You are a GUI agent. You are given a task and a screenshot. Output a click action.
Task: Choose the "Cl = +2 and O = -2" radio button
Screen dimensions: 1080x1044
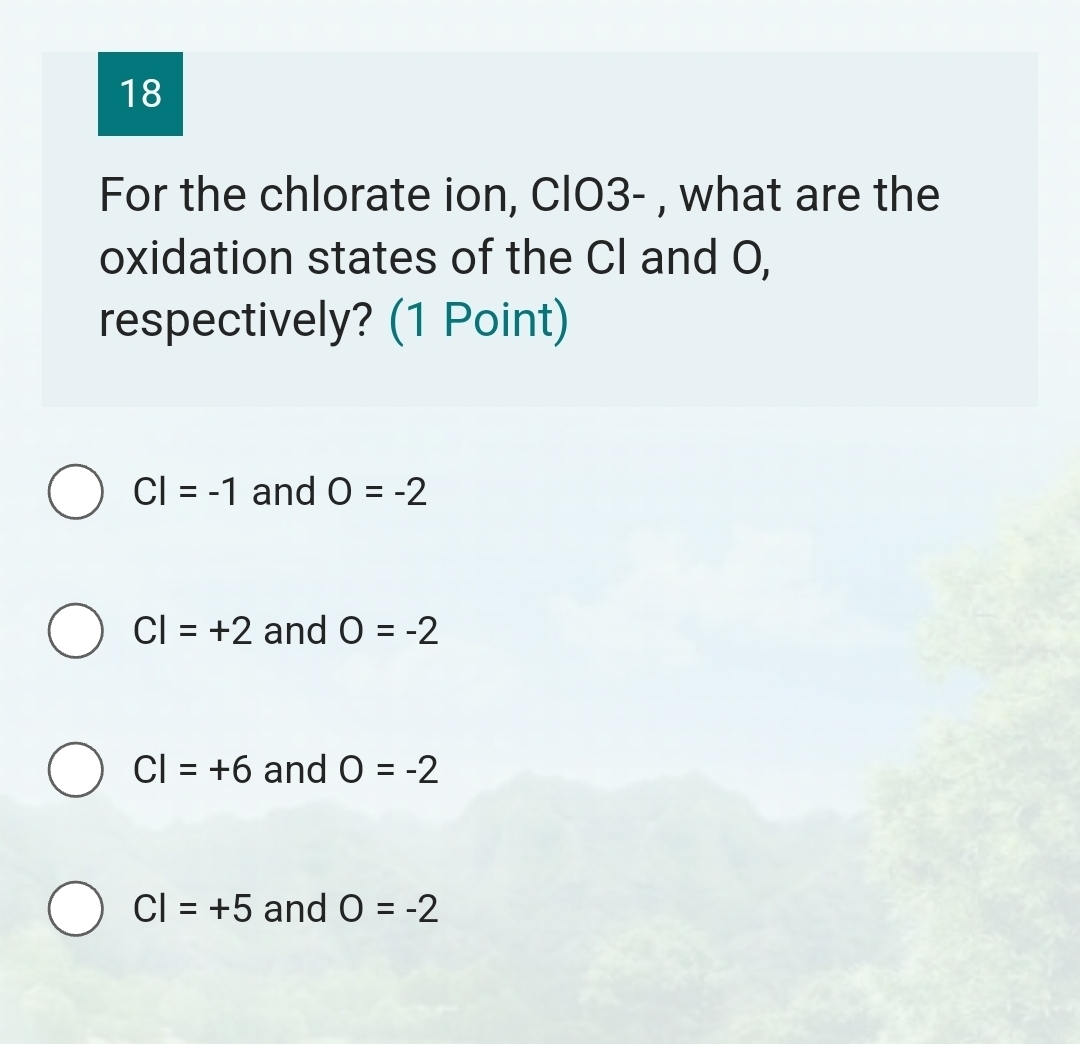pos(75,631)
